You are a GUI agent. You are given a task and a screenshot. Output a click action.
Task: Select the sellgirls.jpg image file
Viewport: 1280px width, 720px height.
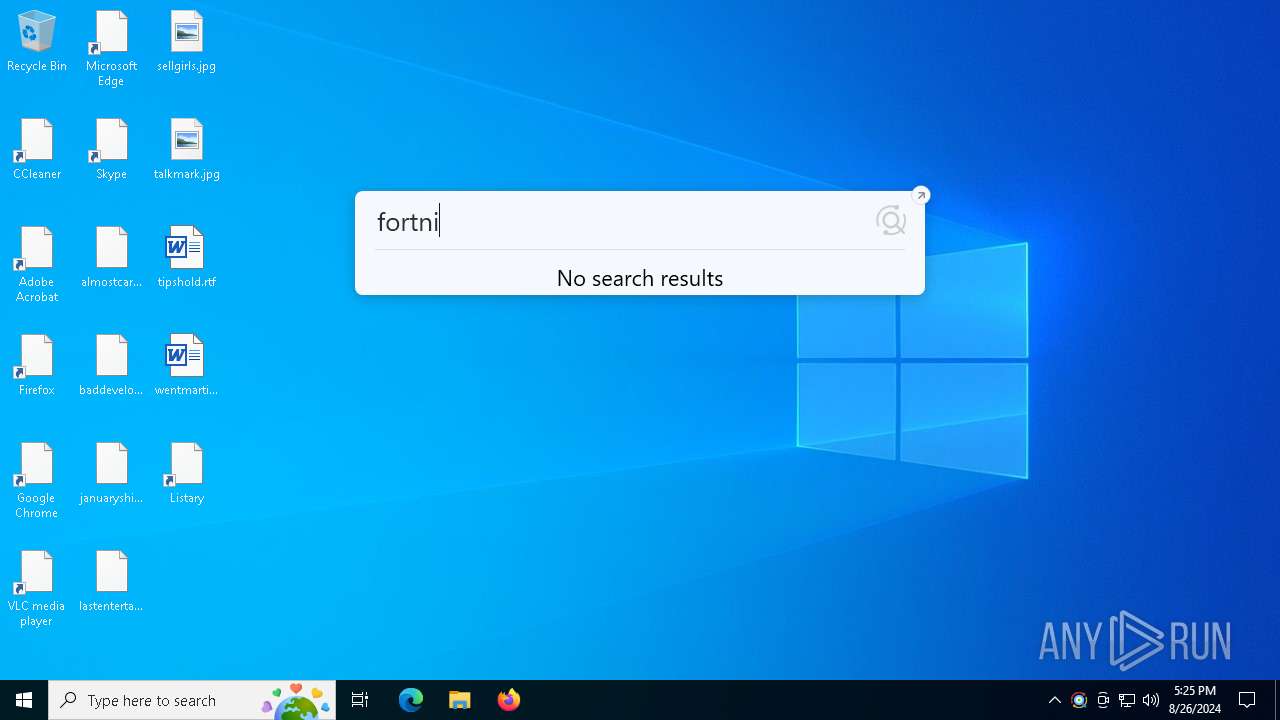click(x=187, y=42)
